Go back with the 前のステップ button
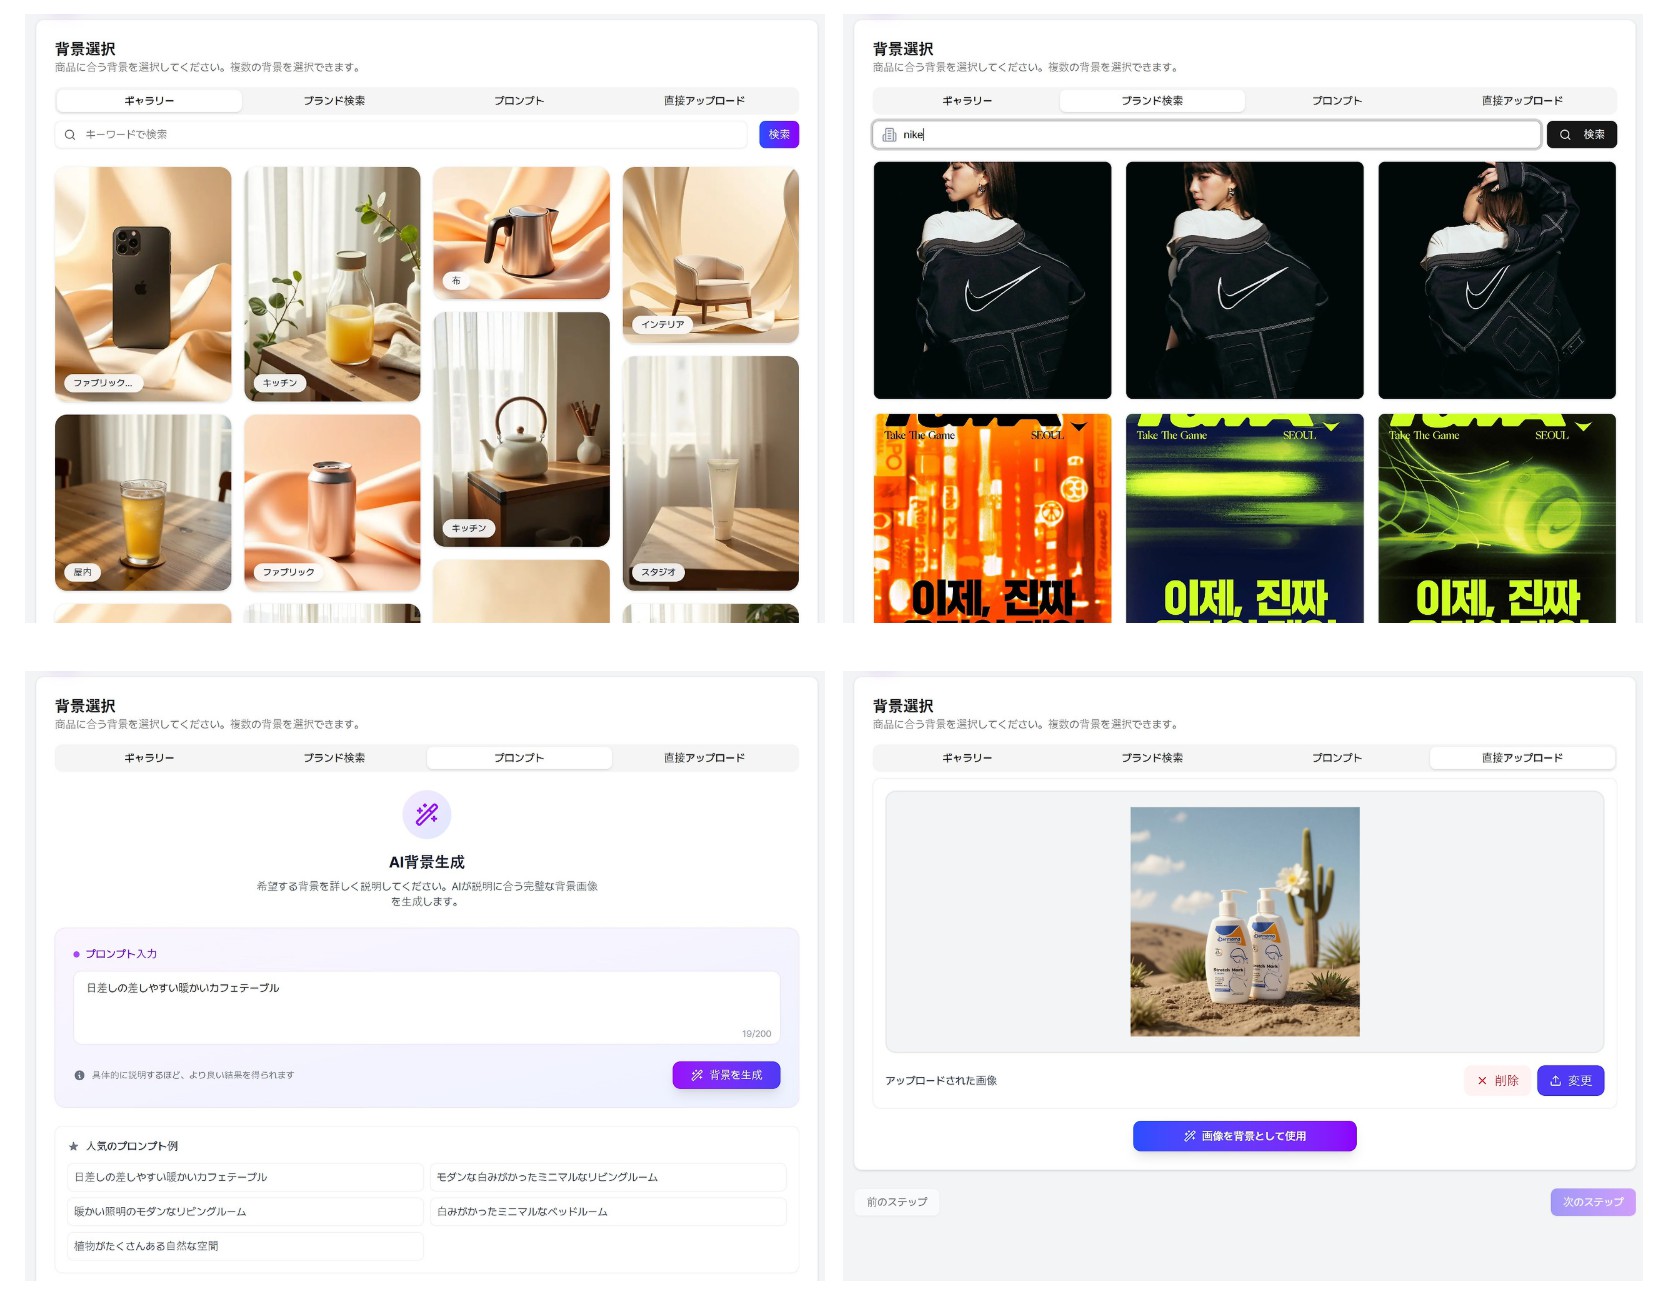Viewport: 1675px width, 1307px height. tap(897, 1202)
